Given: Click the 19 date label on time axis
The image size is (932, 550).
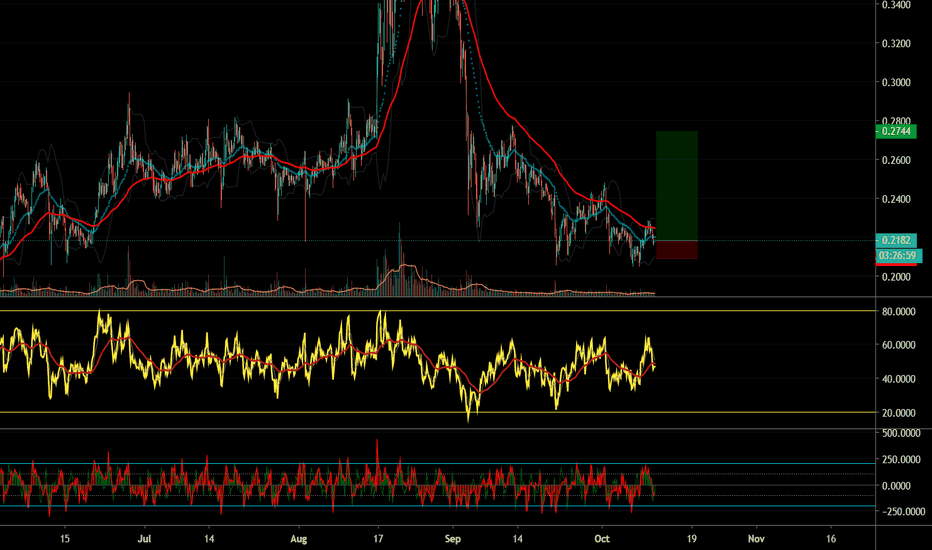Looking at the screenshot, I should tap(692, 539).
